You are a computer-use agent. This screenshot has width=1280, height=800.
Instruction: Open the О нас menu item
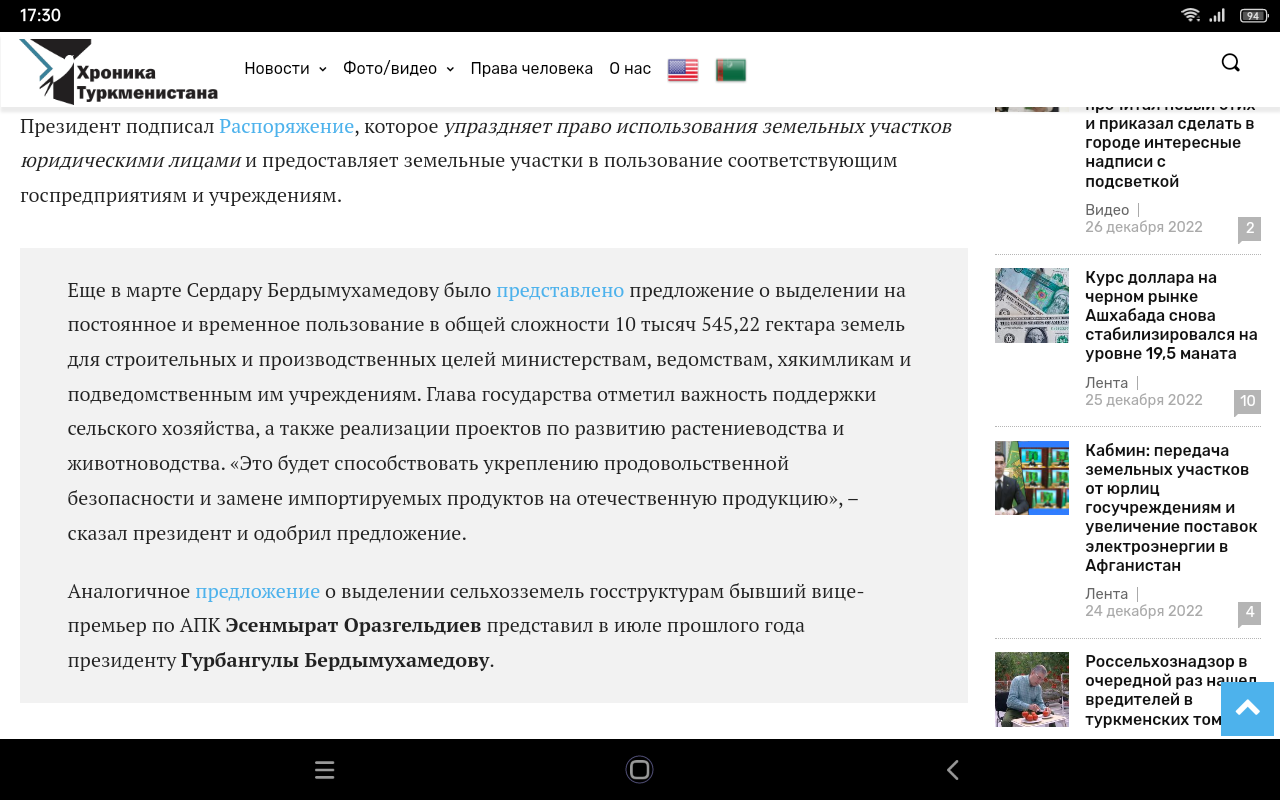630,68
